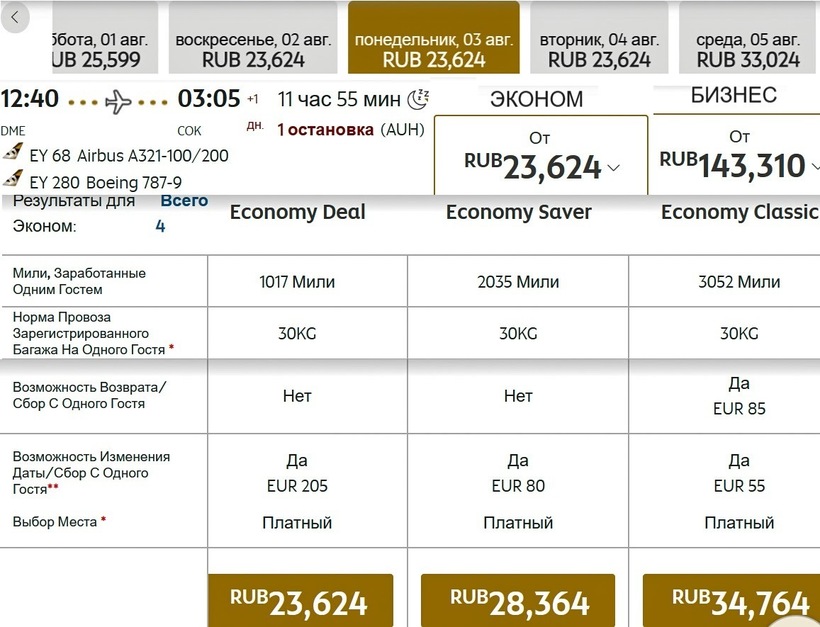Pick the Saturday 01 Aug date

[x=95, y=39]
